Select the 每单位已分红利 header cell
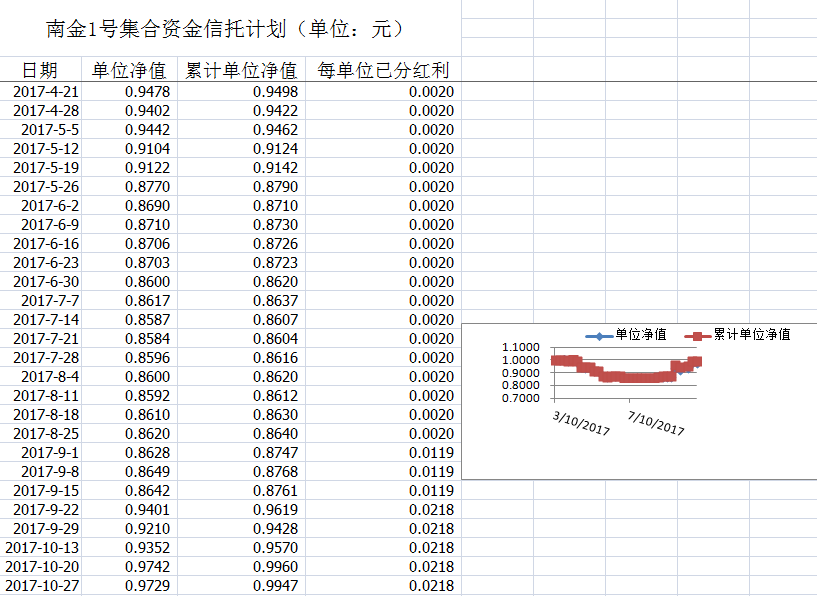The width and height of the screenshot is (817, 596). 383,70
